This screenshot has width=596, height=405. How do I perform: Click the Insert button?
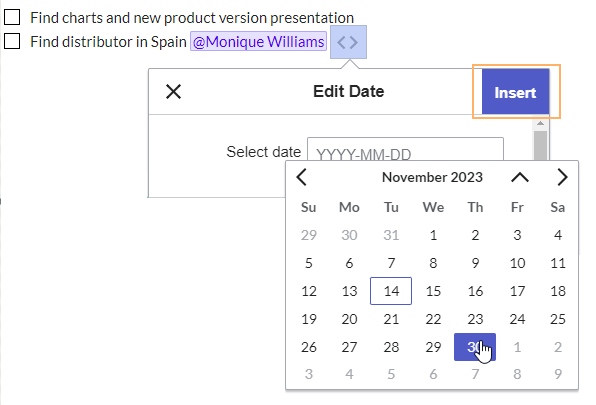(x=515, y=92)
